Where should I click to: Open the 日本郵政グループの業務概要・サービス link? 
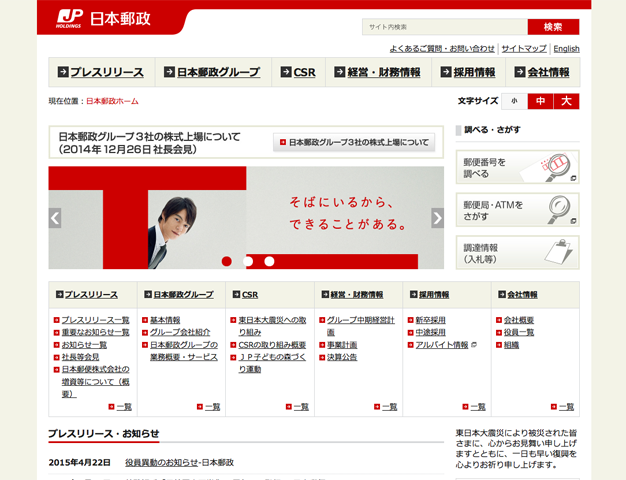click(x=184, y=351)
